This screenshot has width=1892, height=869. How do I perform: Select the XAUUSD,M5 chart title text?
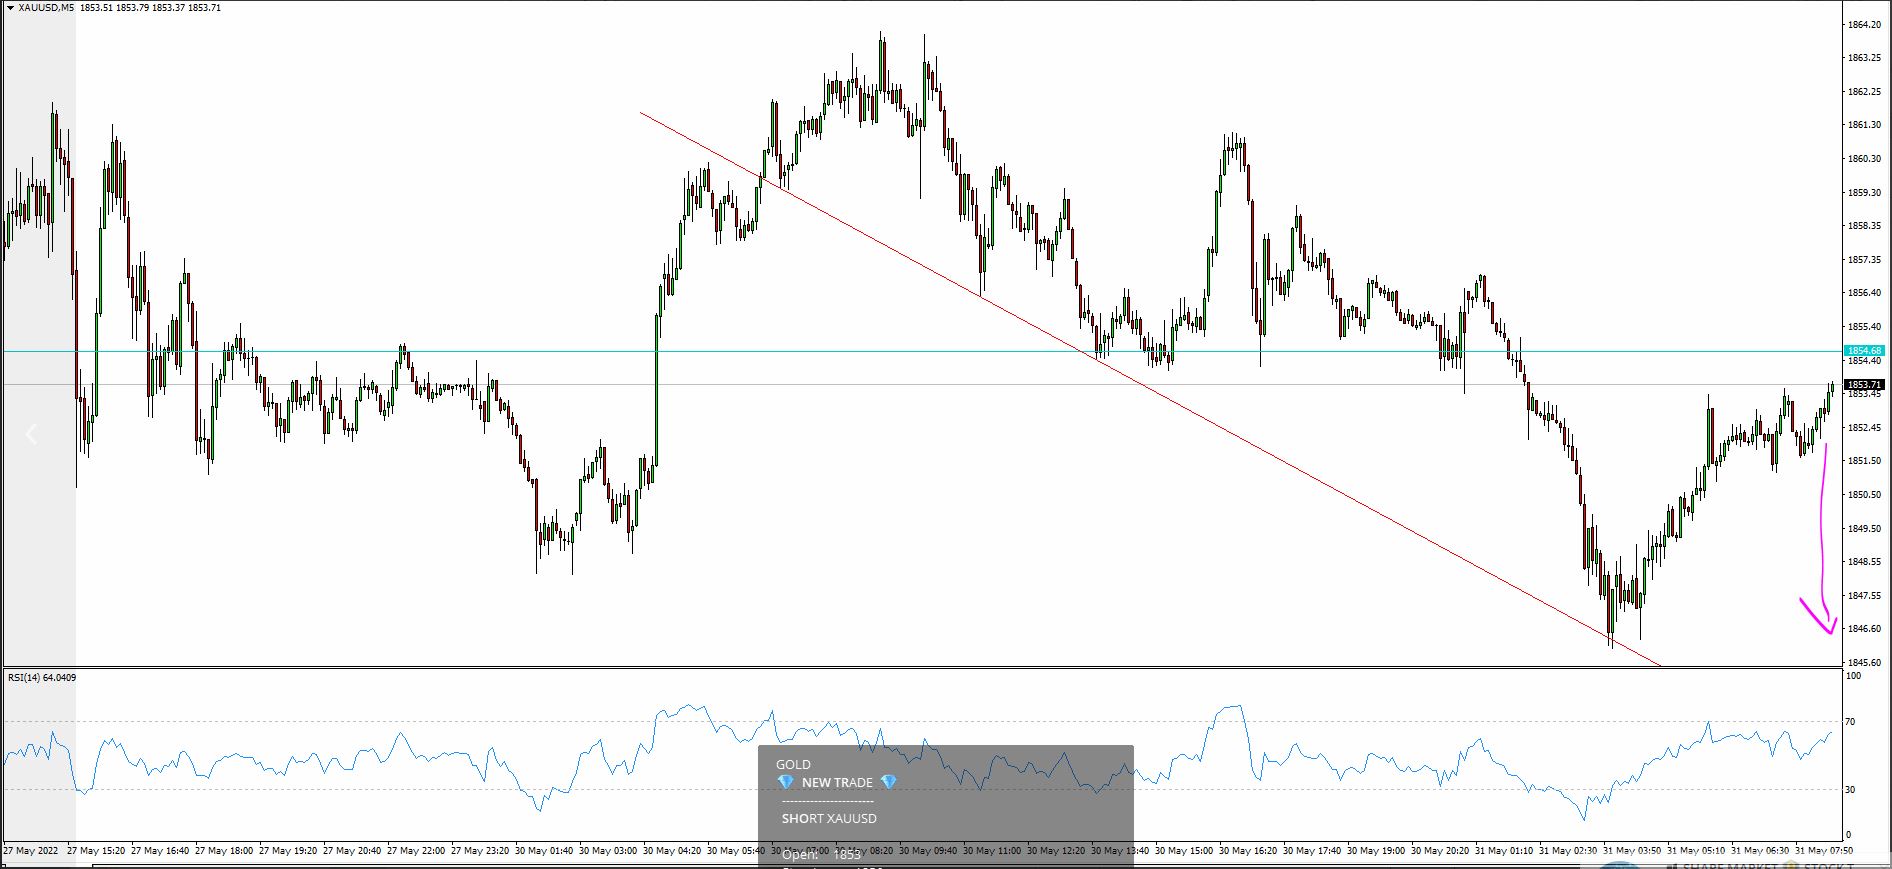tap(46, 8)
